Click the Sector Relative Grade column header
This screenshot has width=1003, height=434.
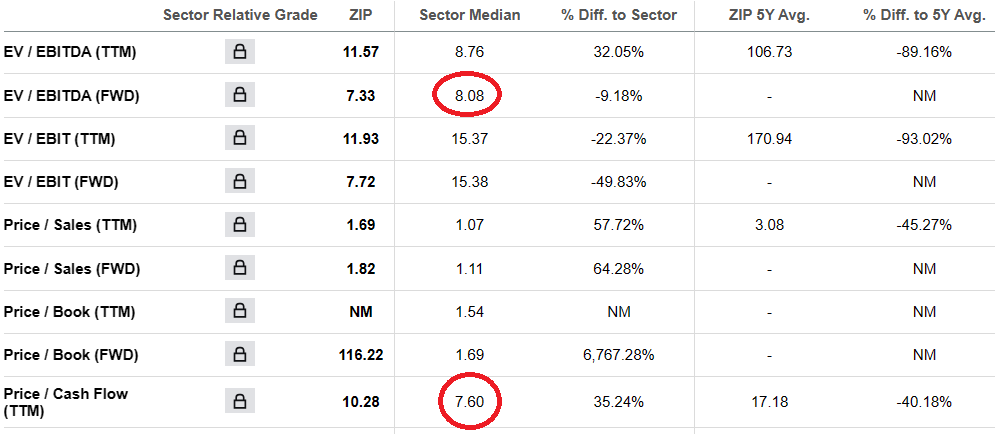click(x=240, y=15)
